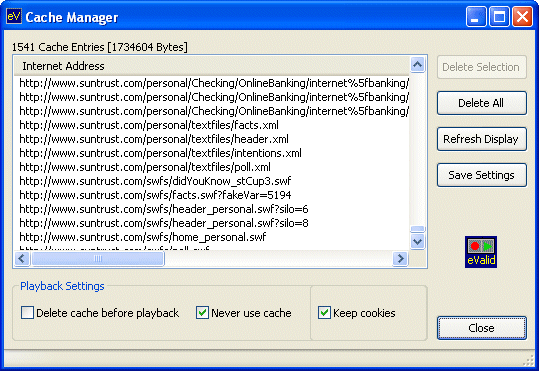Maximize the Cache Manager window
The height and width of the screenshot is (371, 539).
[499, 17]
